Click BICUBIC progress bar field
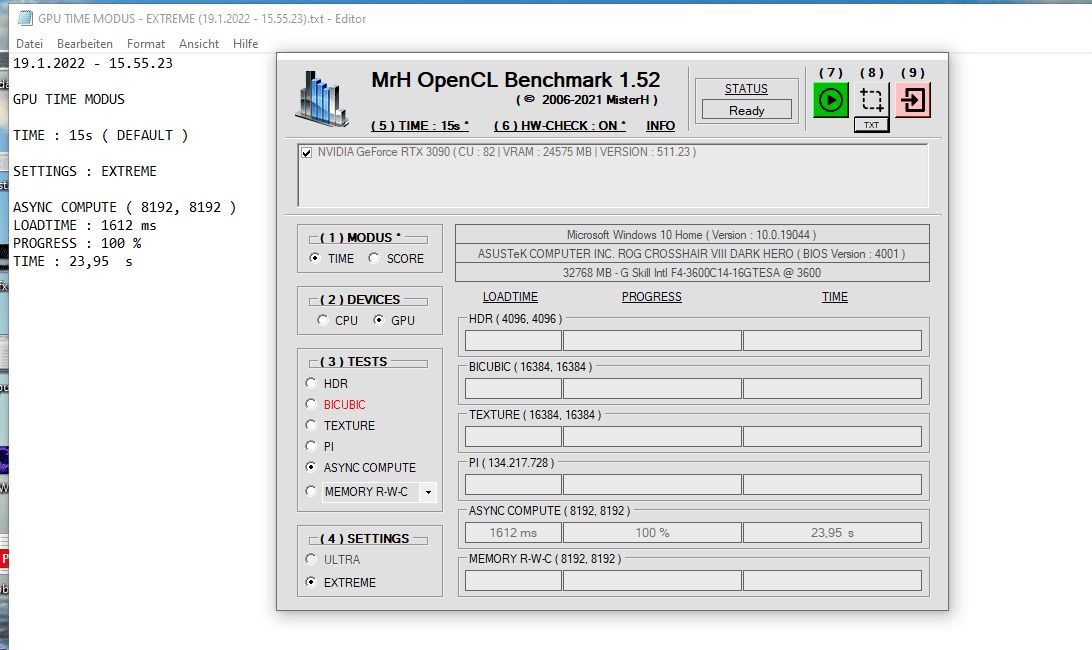This screenshot has width=1092, height=650. pyautogui.click(x=652, y=389)
